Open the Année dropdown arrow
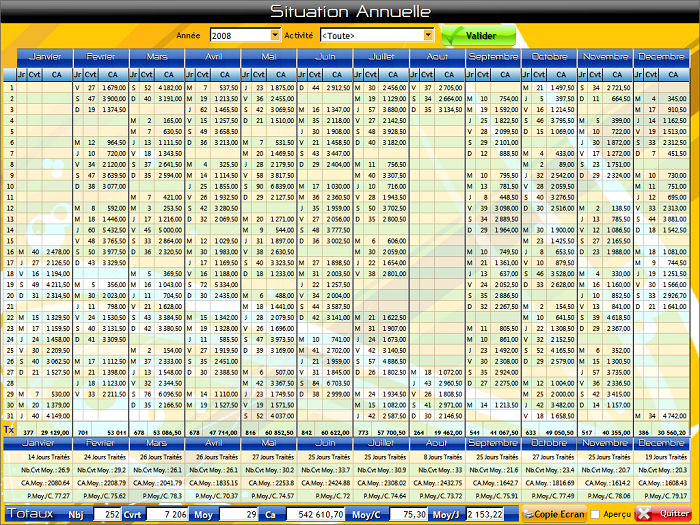 275,35
